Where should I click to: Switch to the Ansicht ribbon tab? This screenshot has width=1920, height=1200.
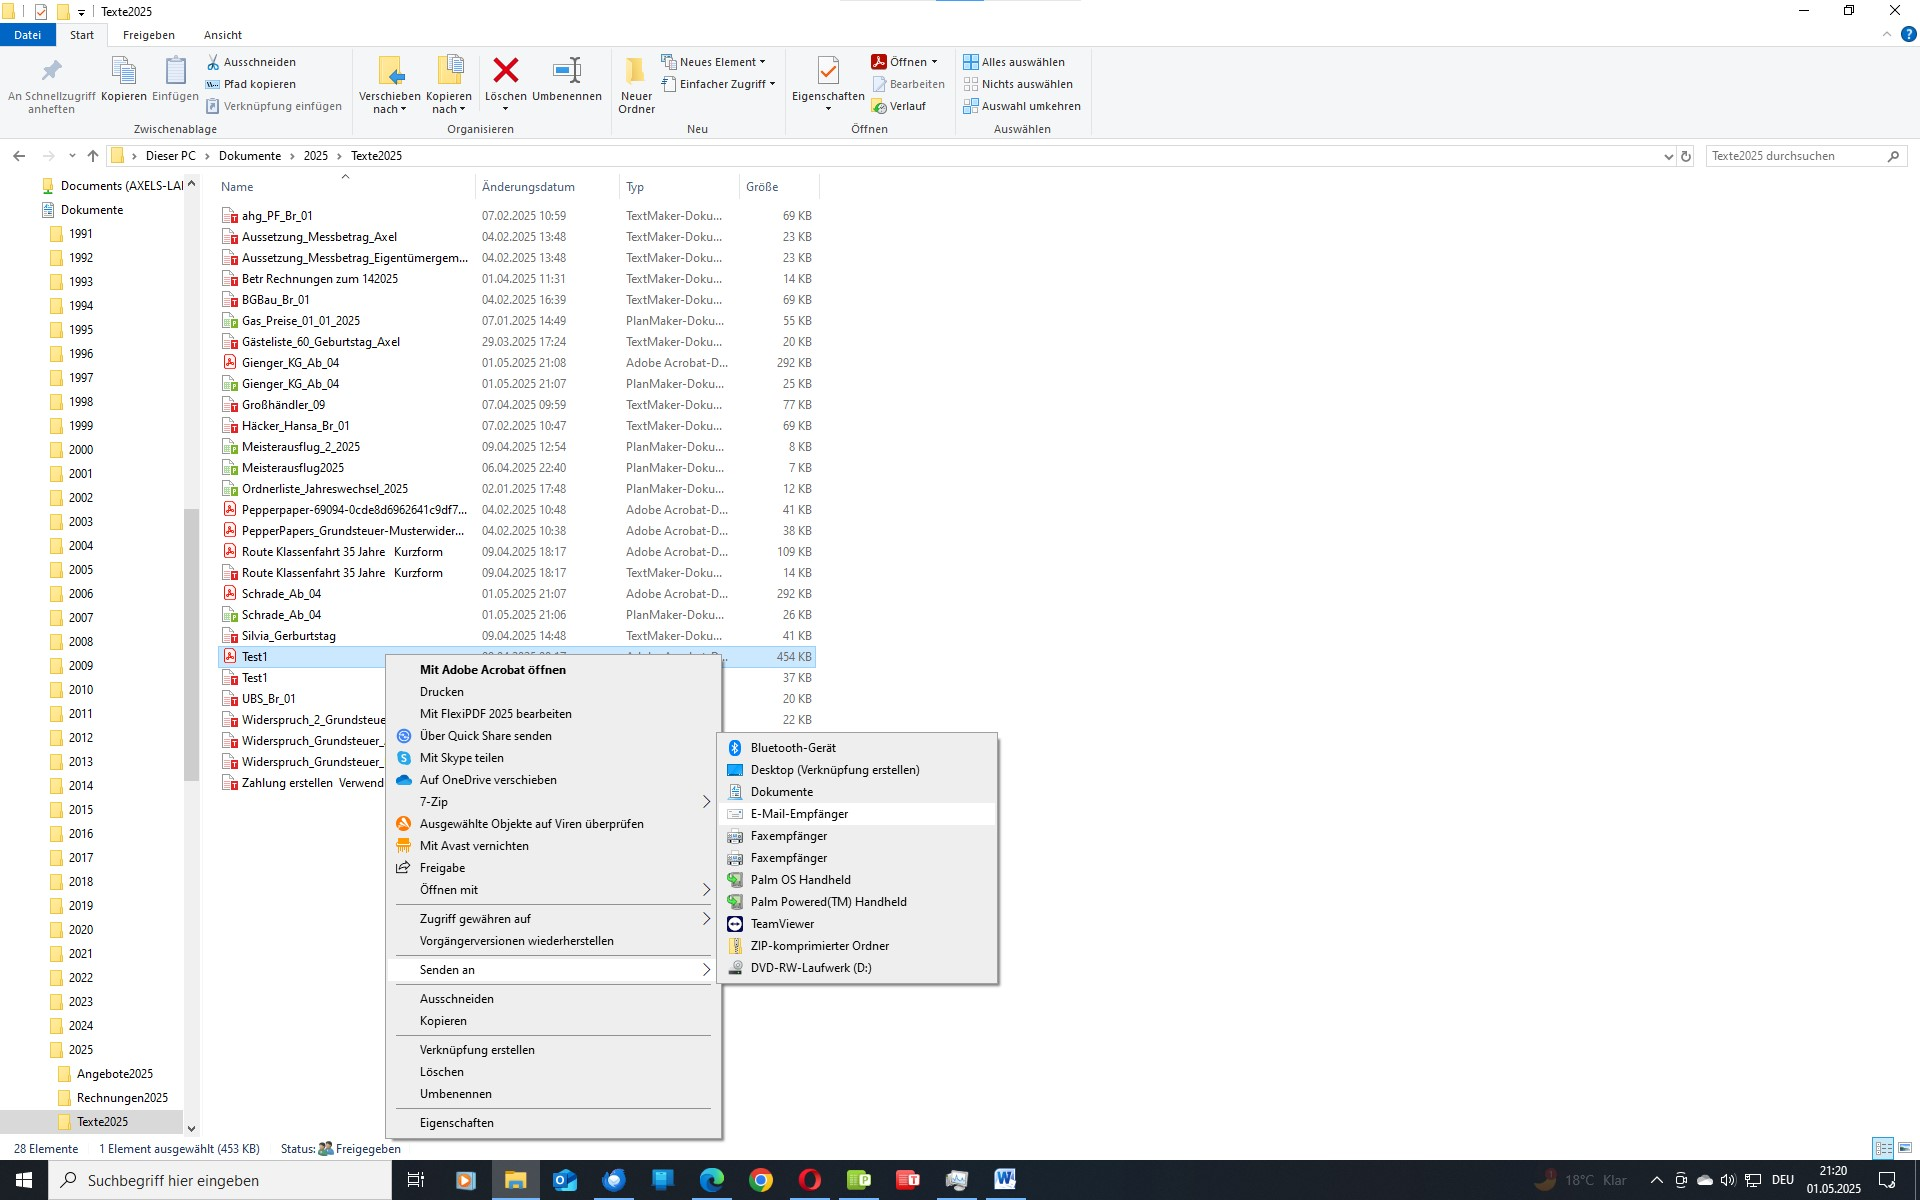click(222, 35)
